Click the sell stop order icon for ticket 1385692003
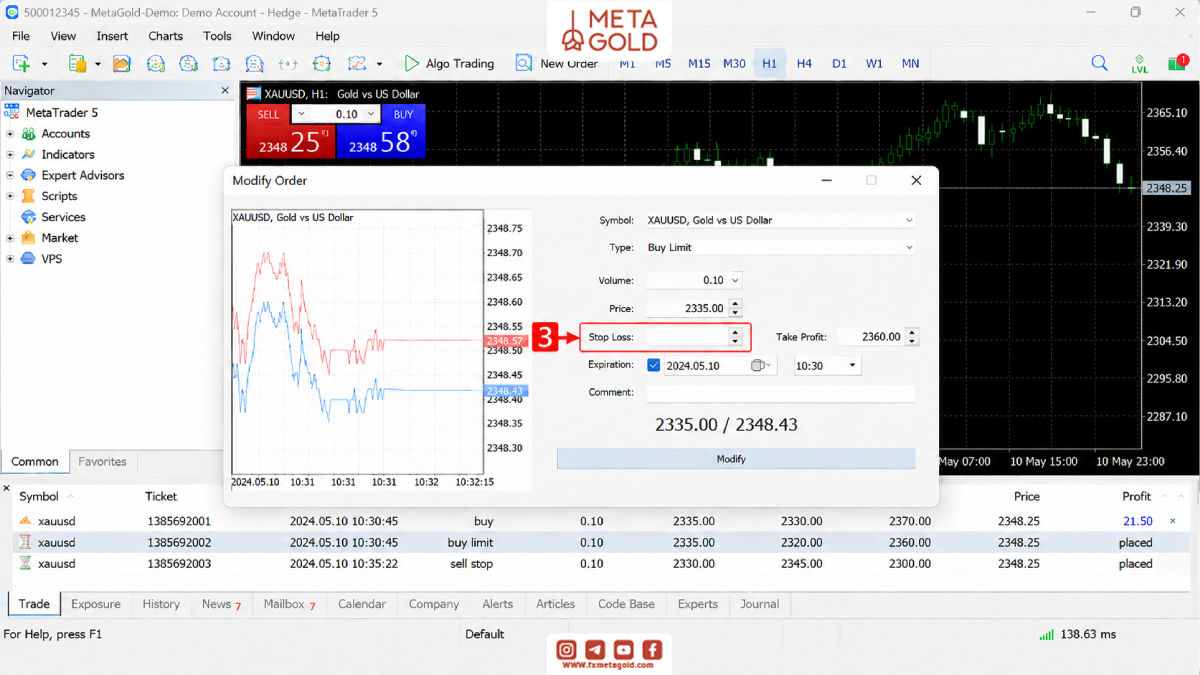Viewport: 1200px width, 675px height. click(26, 563)
